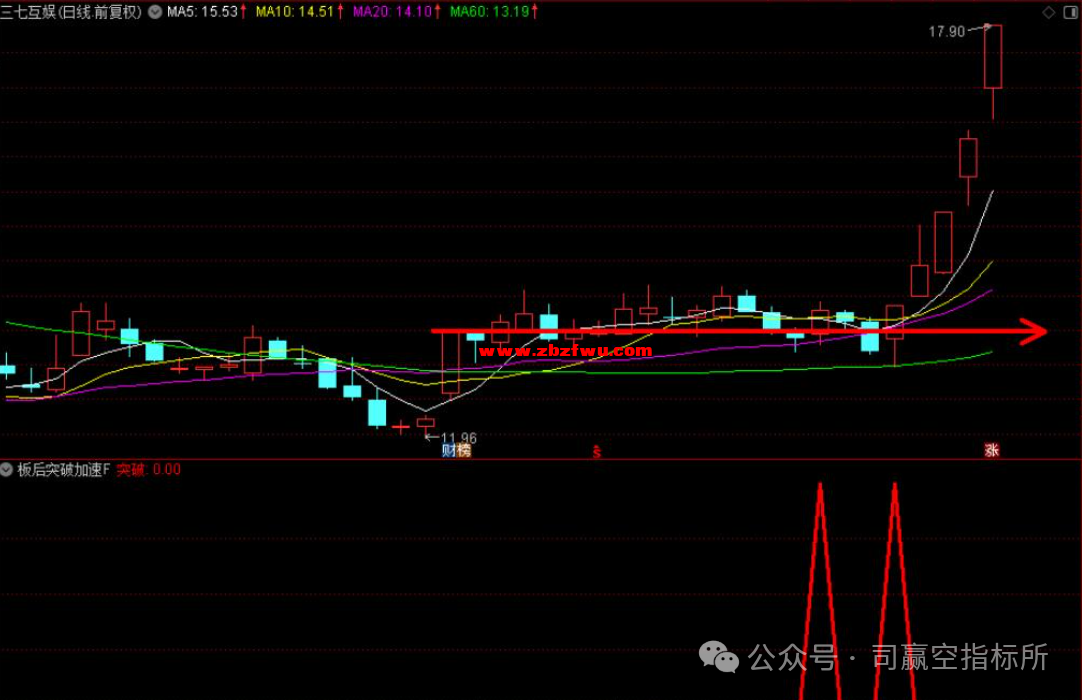Viewport: 1082px width, 700px height.
Task: Open the 财榜 marker below the chart
Action: coord(456,451)
